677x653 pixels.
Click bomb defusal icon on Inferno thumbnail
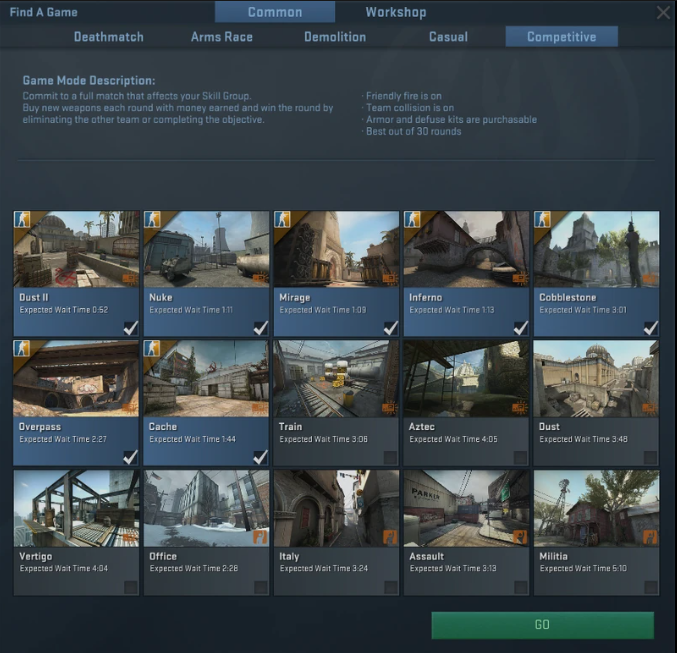coord(520,279)
